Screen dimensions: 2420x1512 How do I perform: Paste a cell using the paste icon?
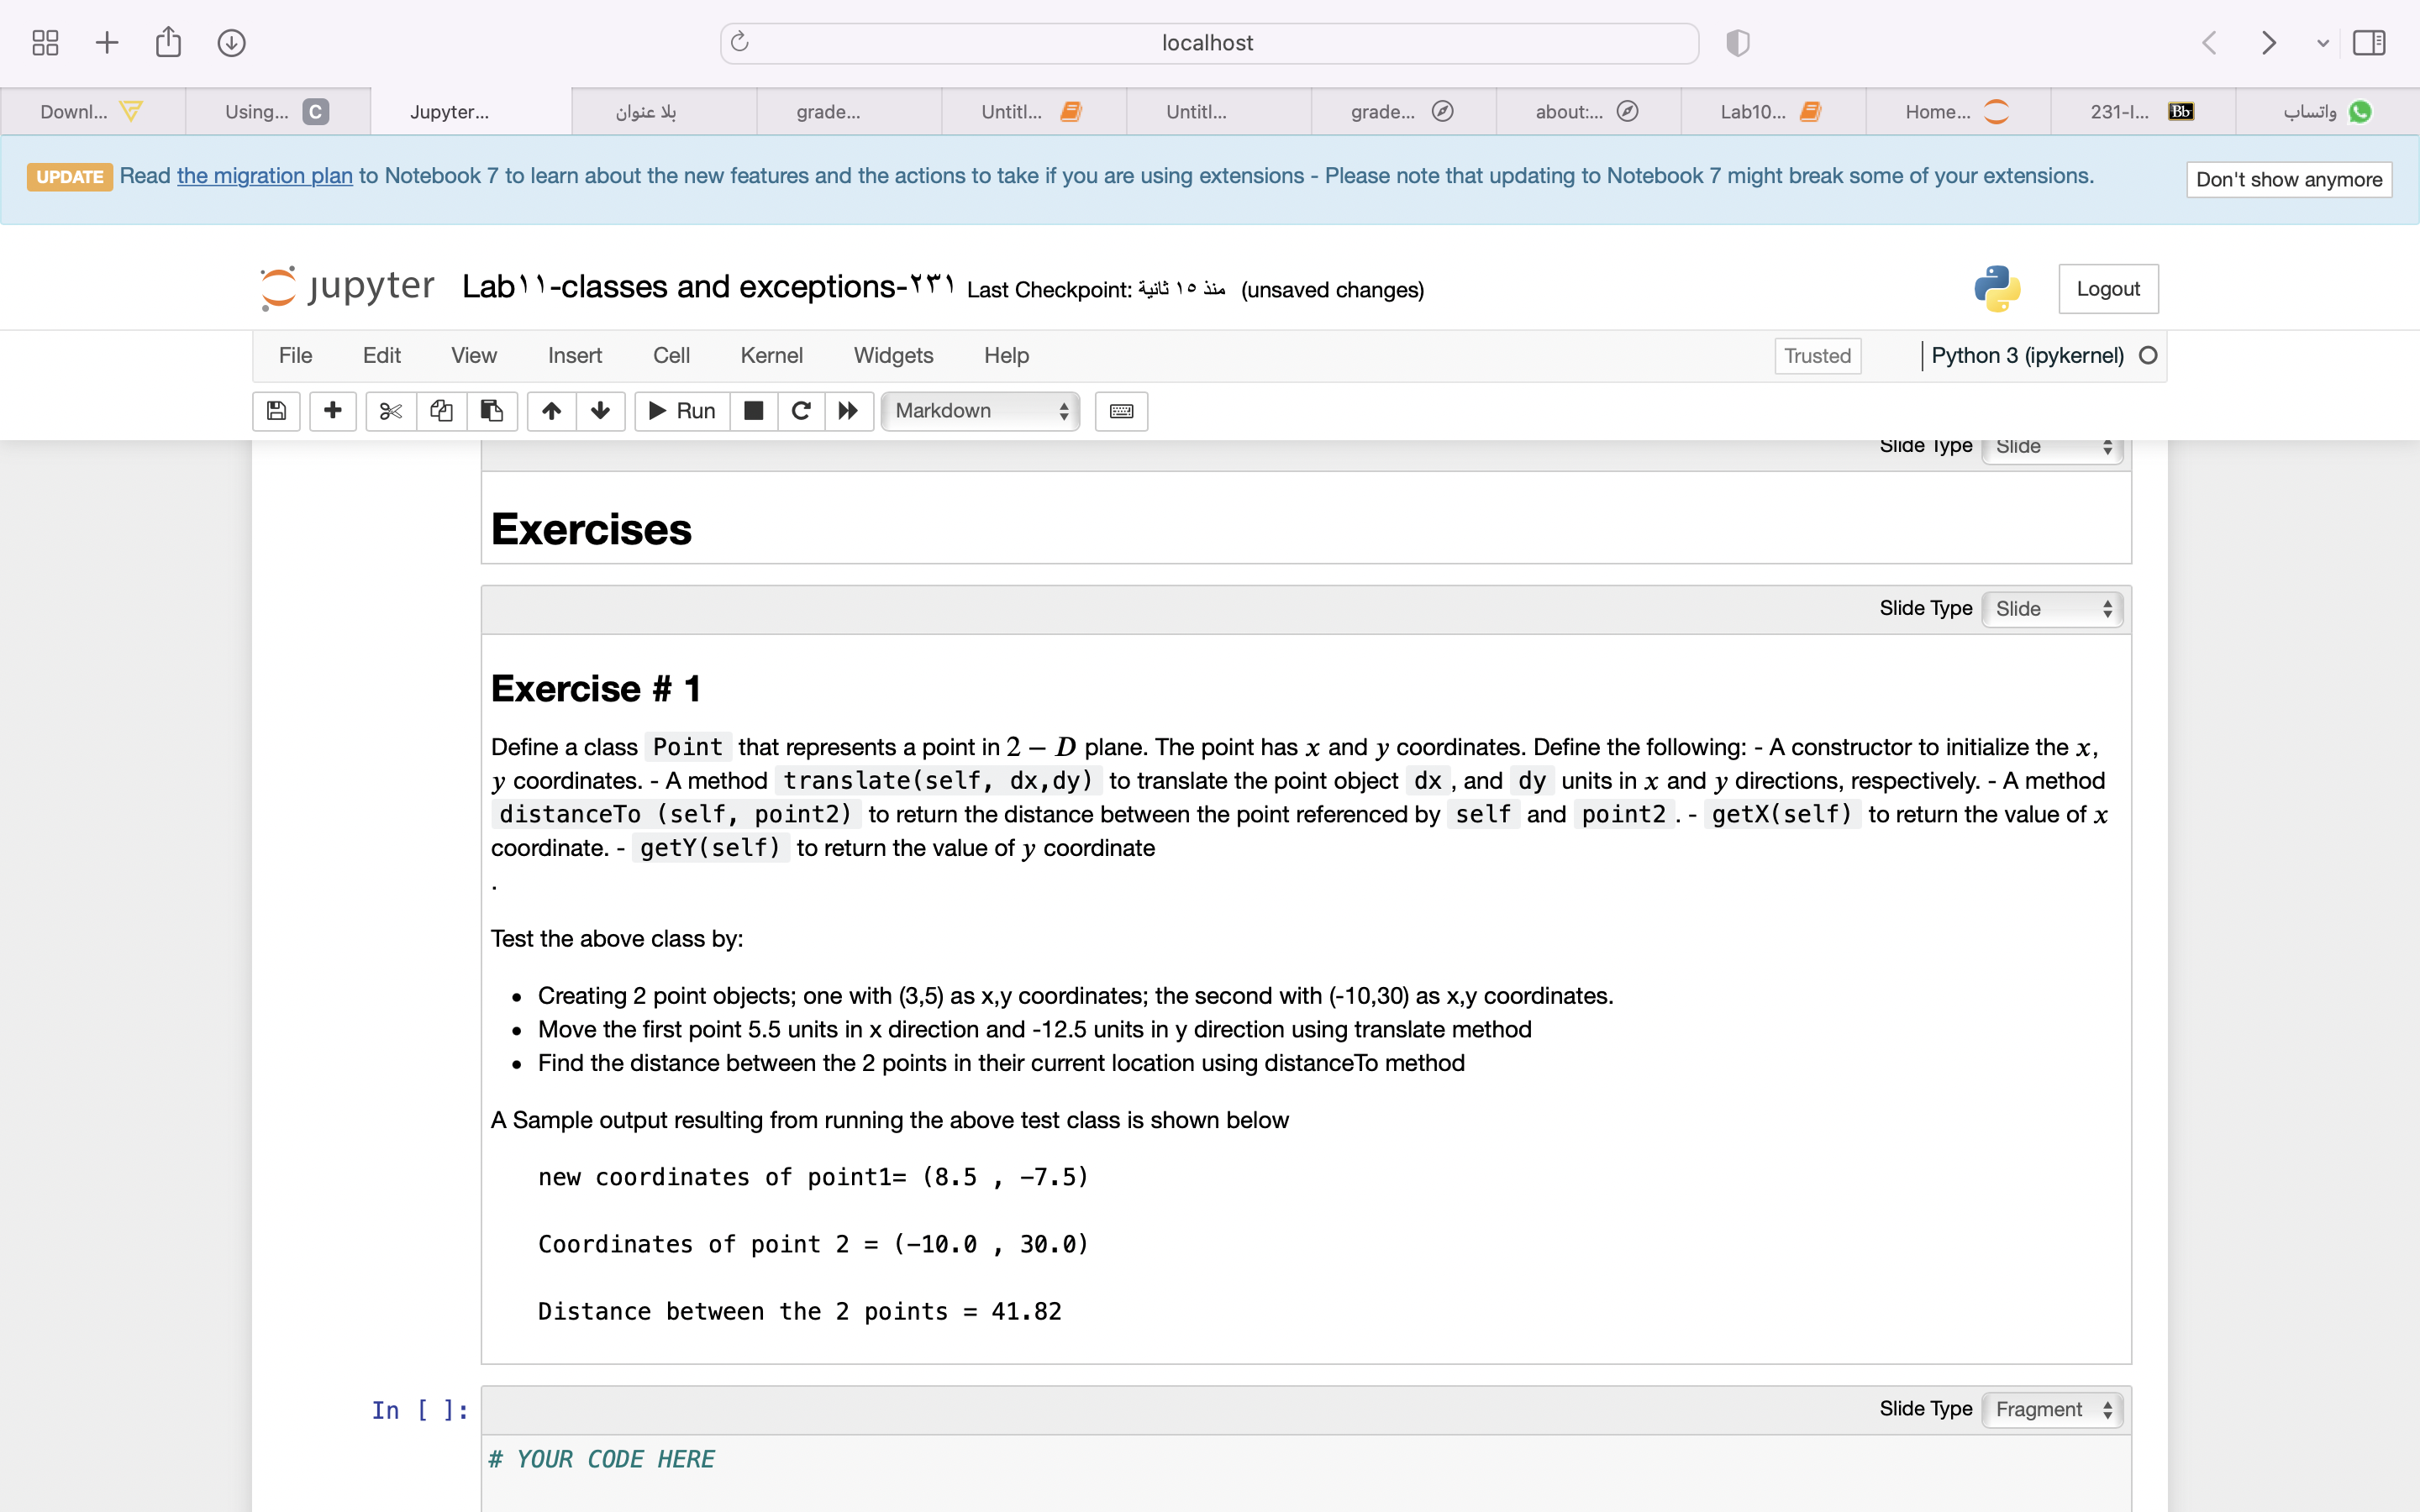tap(492, 411)
